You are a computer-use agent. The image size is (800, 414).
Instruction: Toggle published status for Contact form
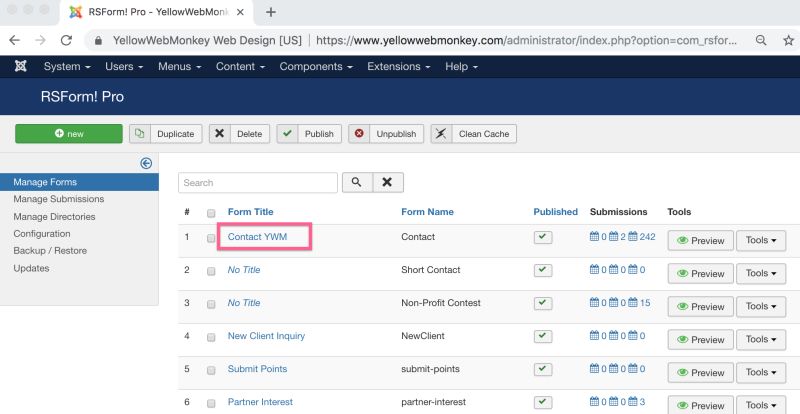[543, 237]
